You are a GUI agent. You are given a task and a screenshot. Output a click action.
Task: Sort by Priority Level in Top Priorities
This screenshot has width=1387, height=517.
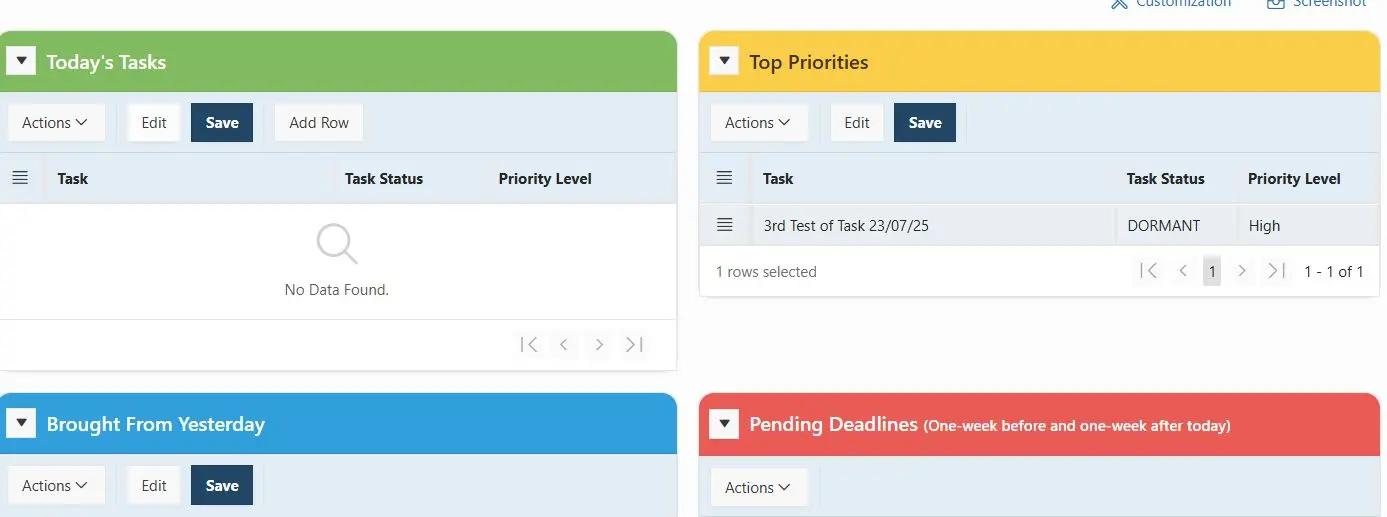point(1294,178)
